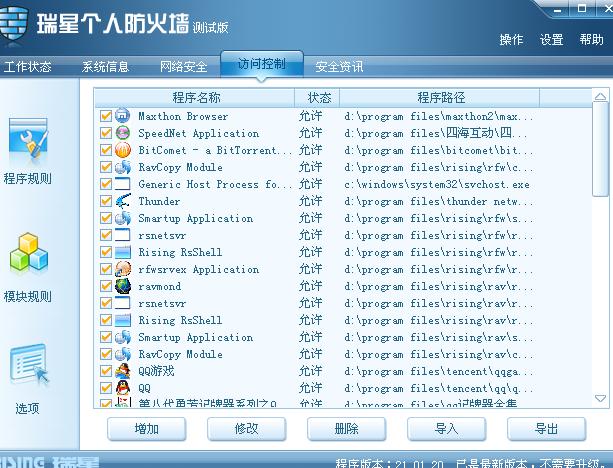
Task: Click icon beside d:\...\rising\rav\s... Smartup Application
Action: click(x=122, y=337)
